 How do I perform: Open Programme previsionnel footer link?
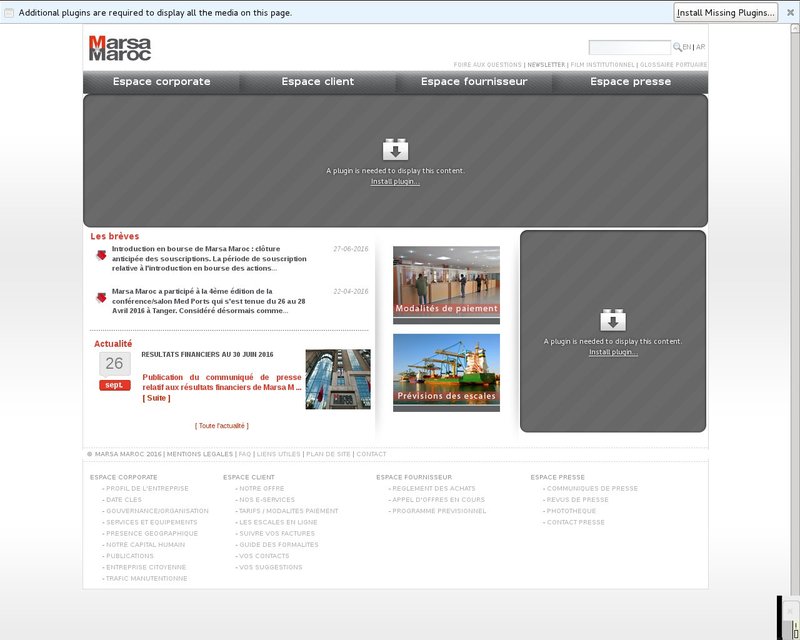click(439, 511)
